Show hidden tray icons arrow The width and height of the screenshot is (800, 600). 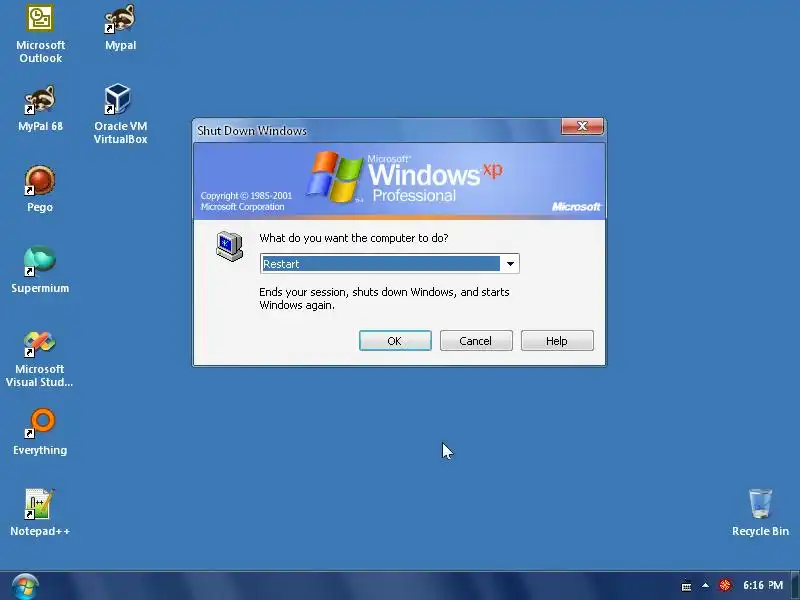(705, 586)
